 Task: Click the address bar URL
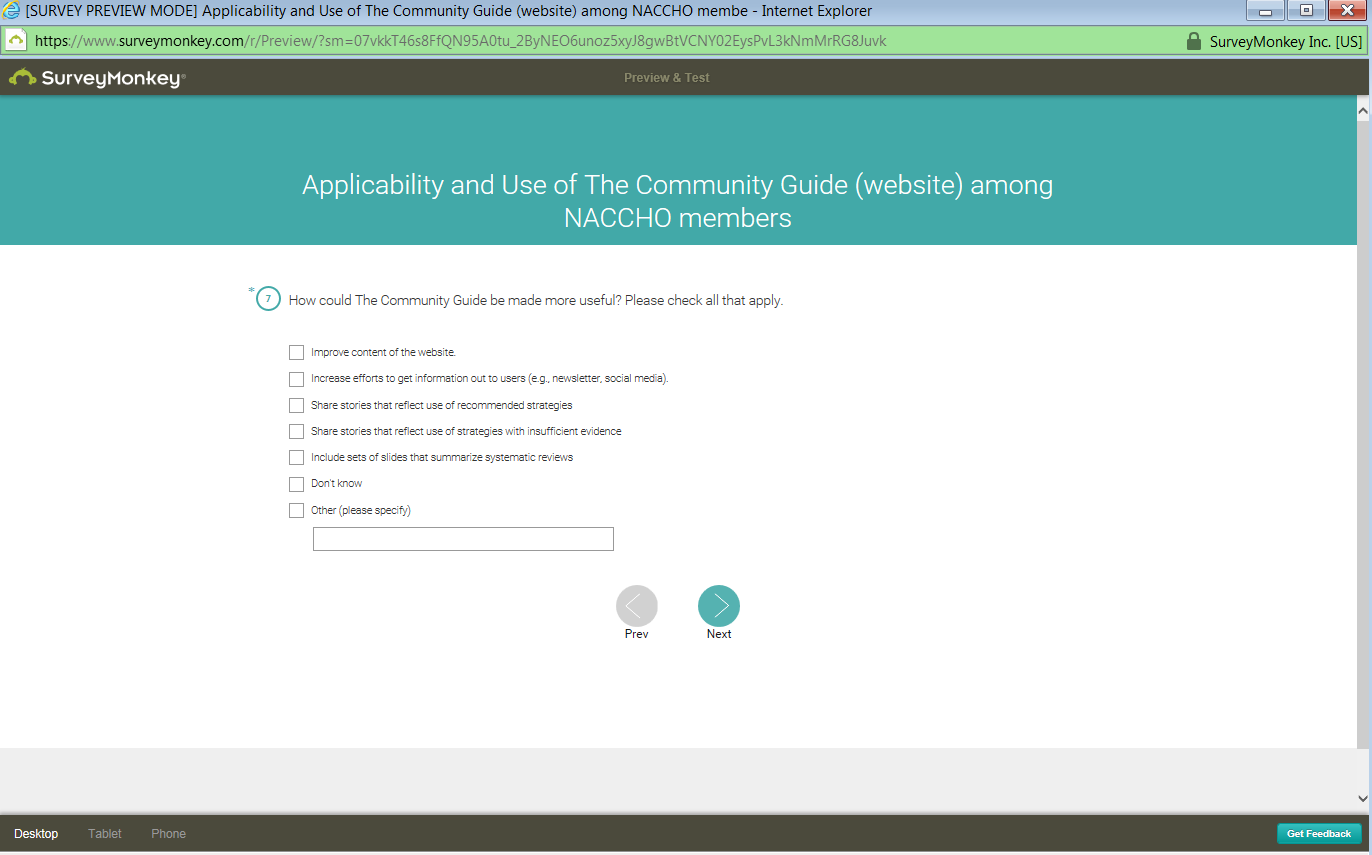tap(460, 41)
